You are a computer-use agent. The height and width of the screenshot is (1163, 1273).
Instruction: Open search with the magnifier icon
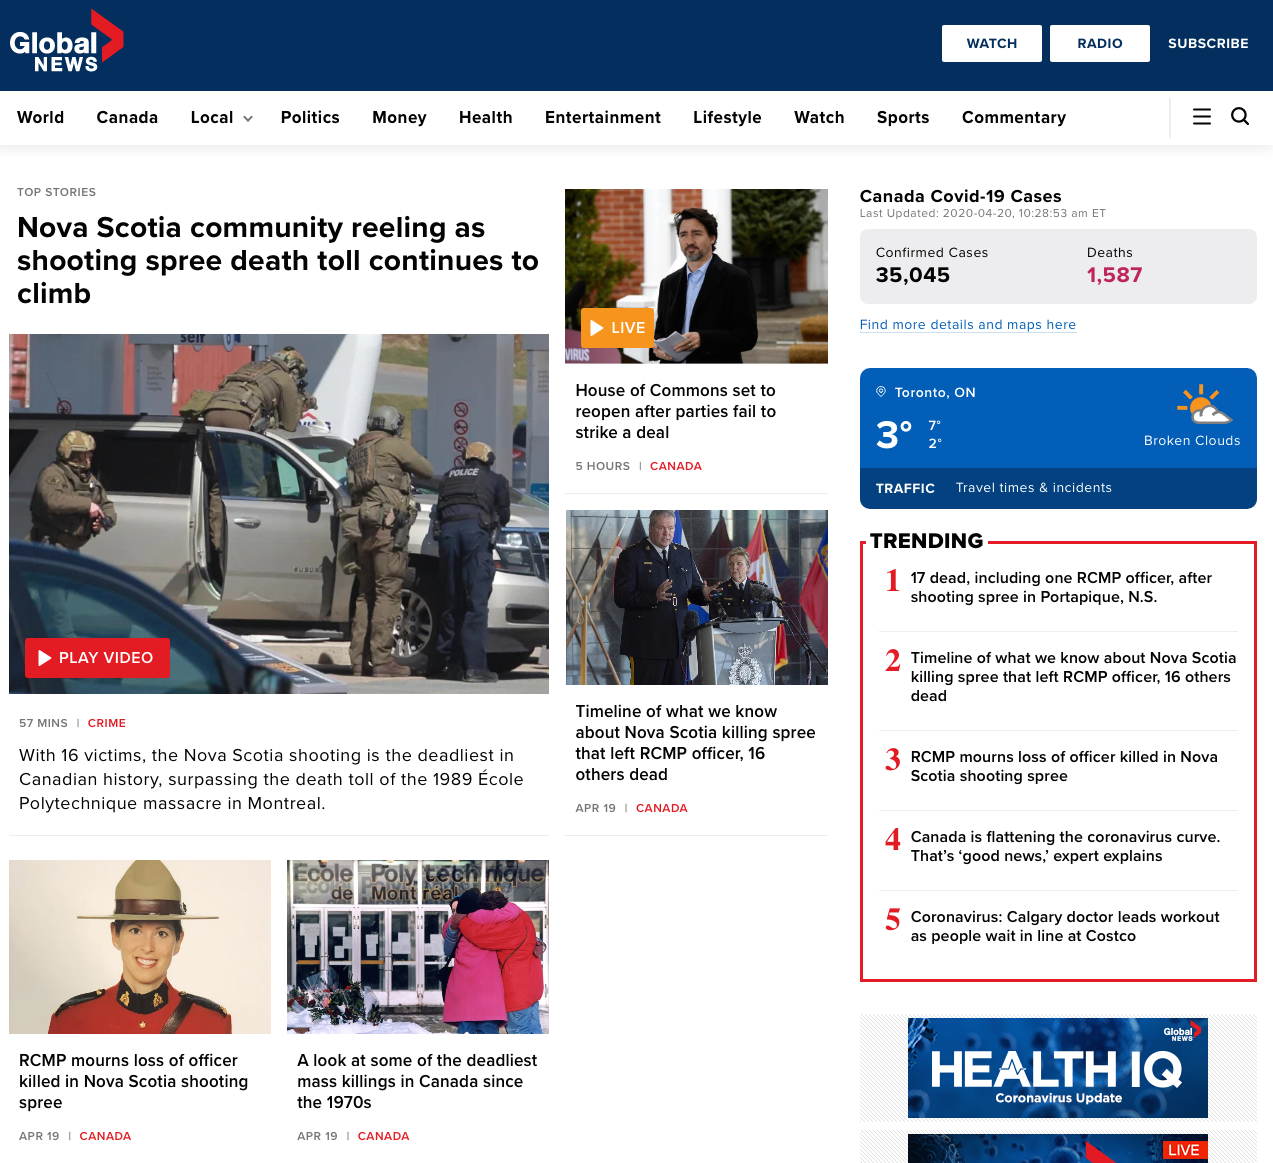(1240, 117)
